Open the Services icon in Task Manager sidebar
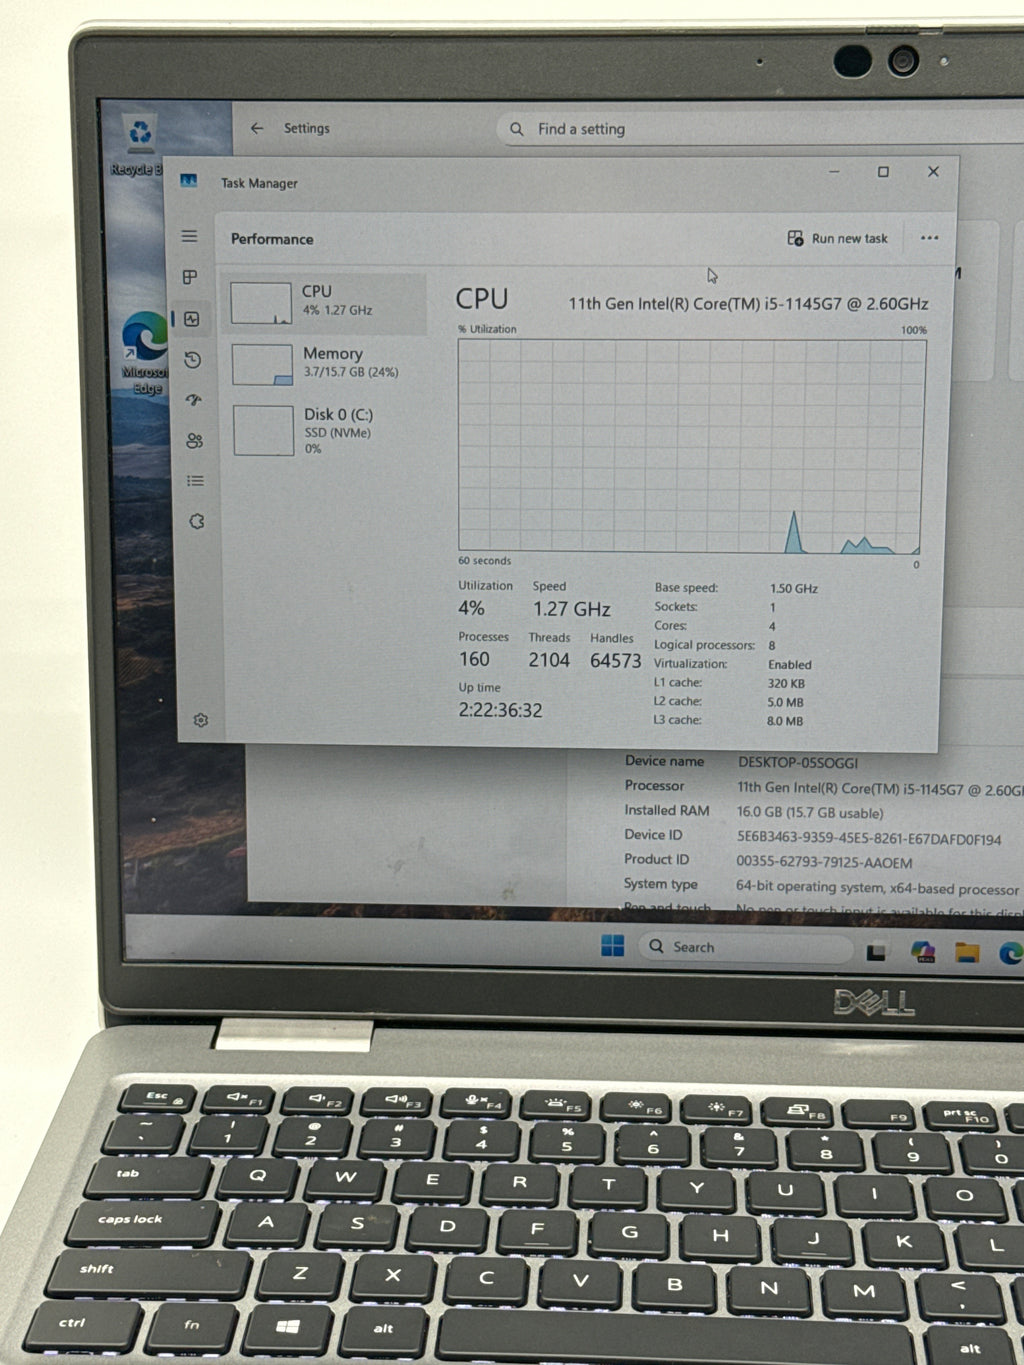Viewport: 1024px width, 1365px height. click(x=197, y=521)
